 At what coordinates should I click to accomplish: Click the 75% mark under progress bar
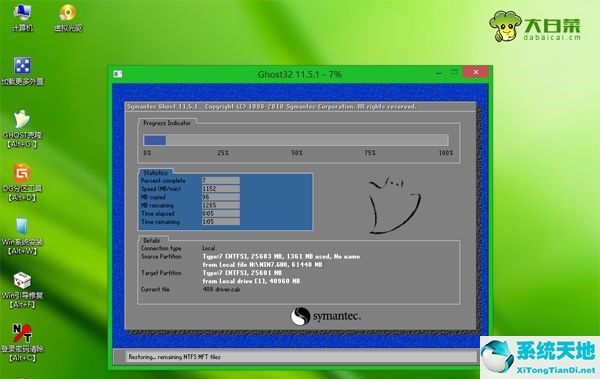[370, 153]
